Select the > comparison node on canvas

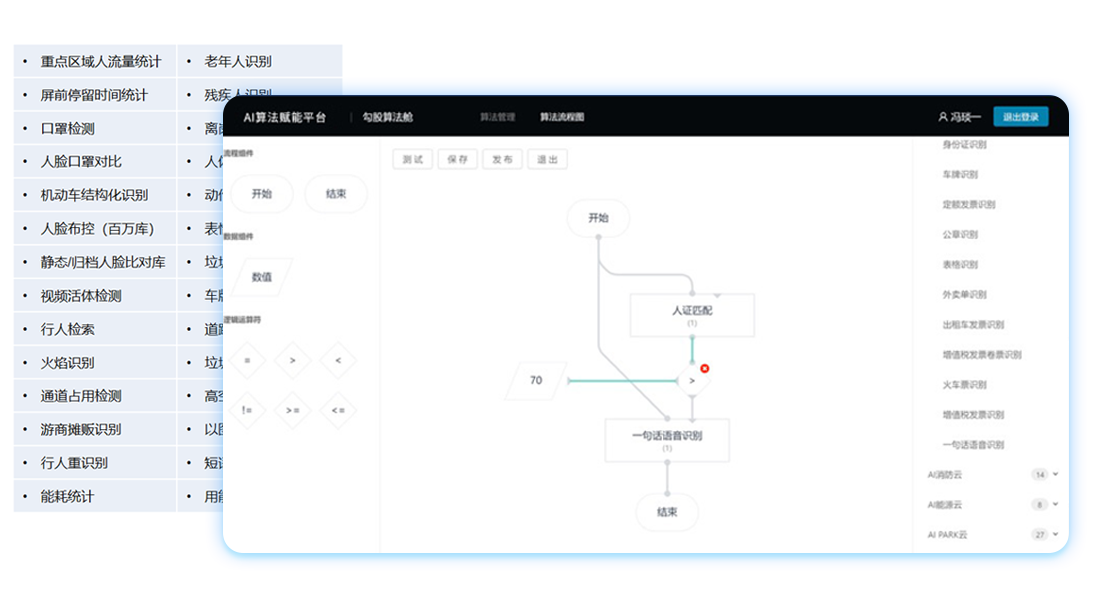click(x=692, y=381)
